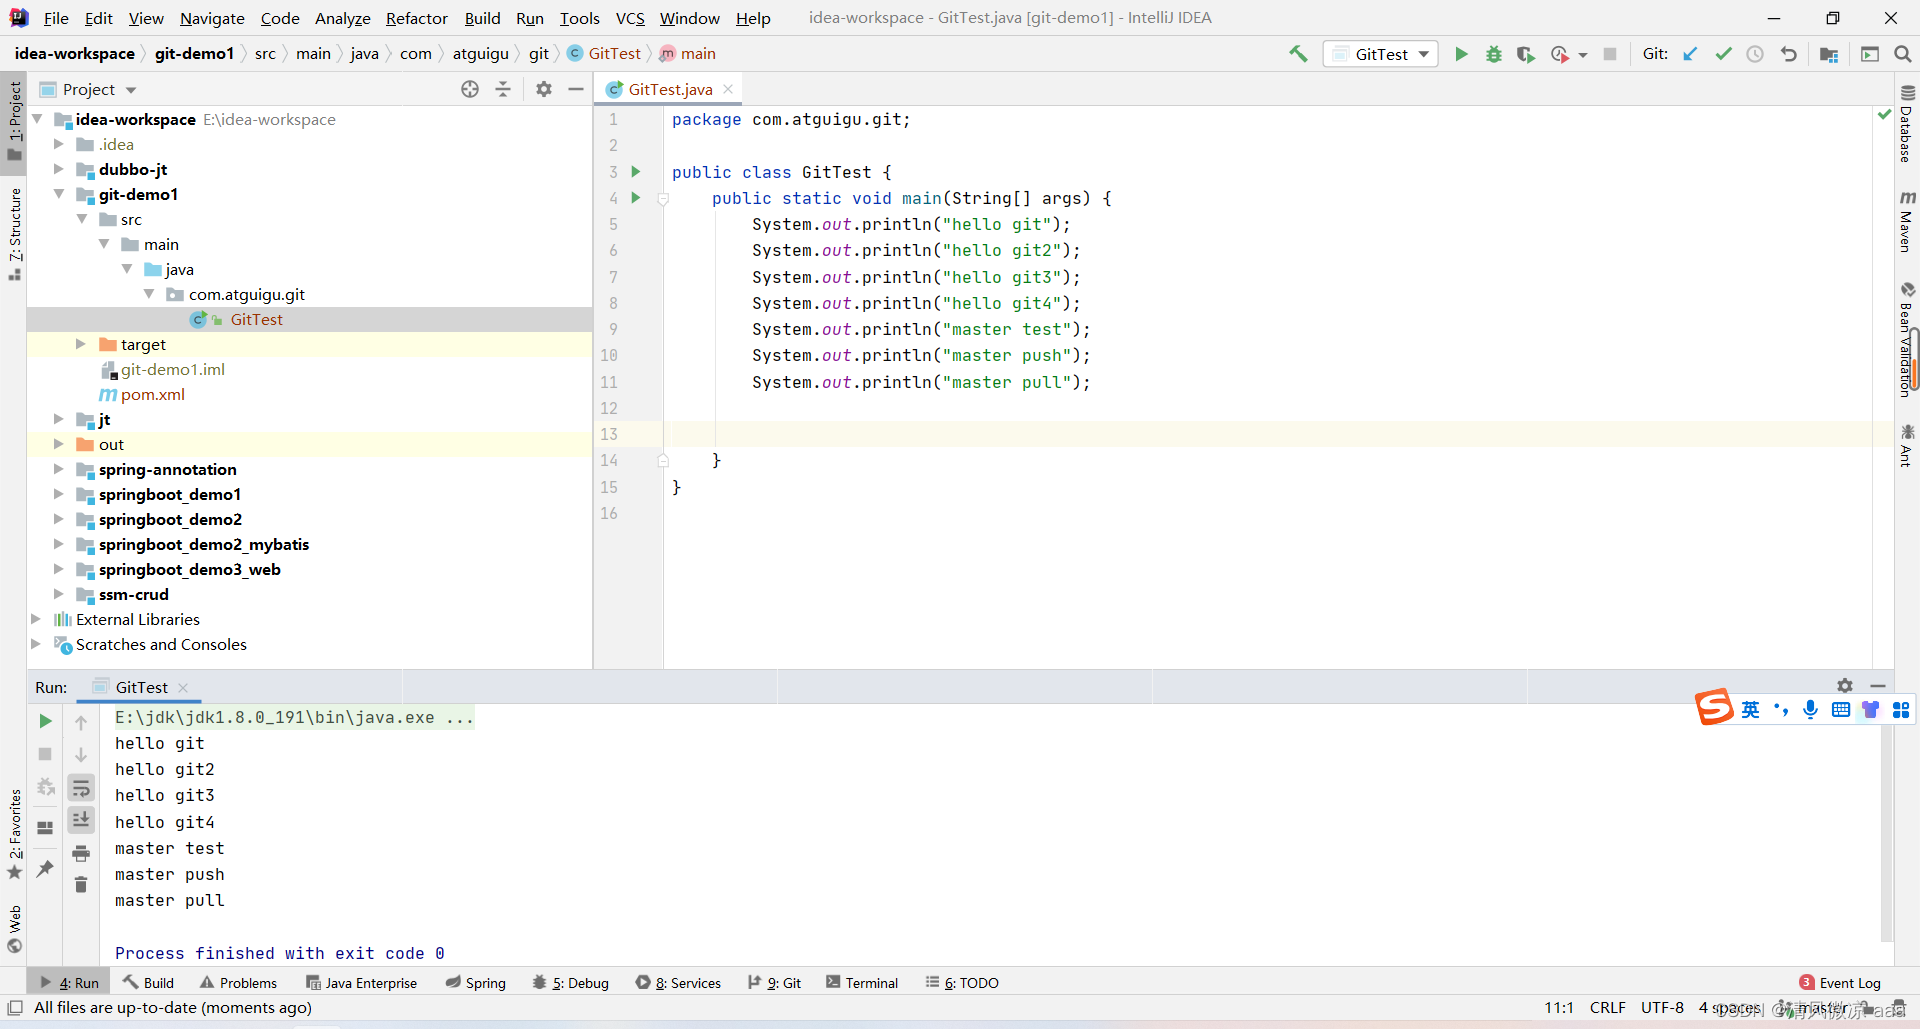Clear console with trash icon
The width and height of the screenshot is (1920, 1029).
click(81, 885)
